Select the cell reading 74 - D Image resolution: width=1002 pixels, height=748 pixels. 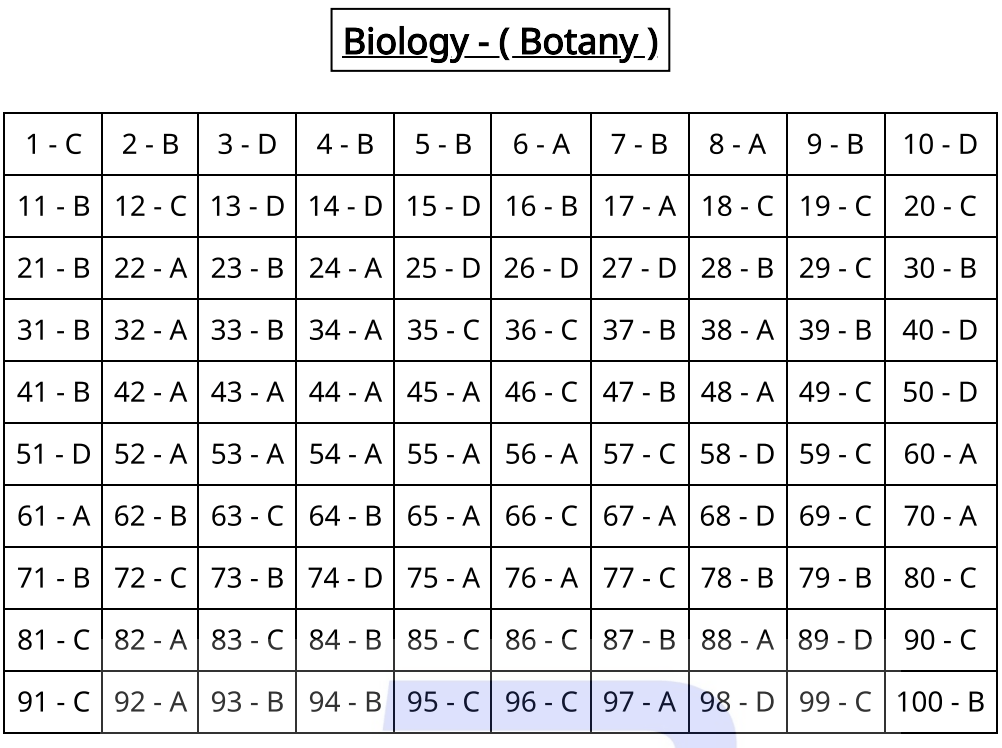click(x=345, y=579)
